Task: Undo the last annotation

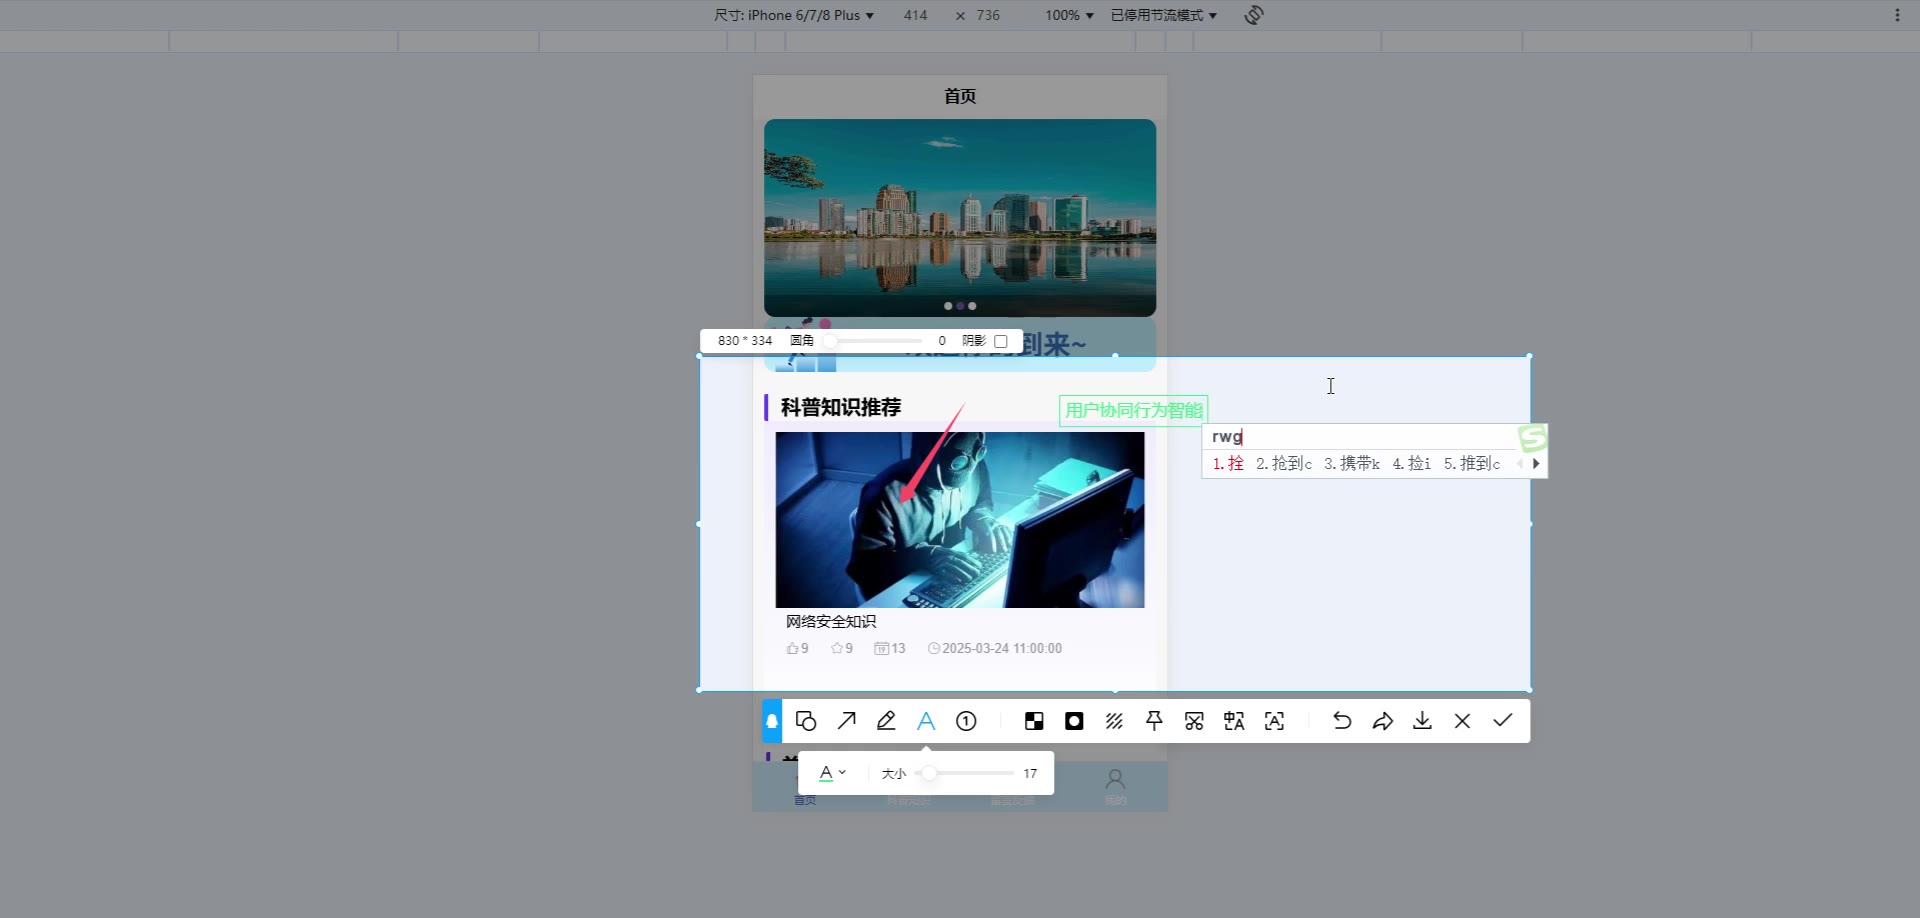Action: 1342,721
